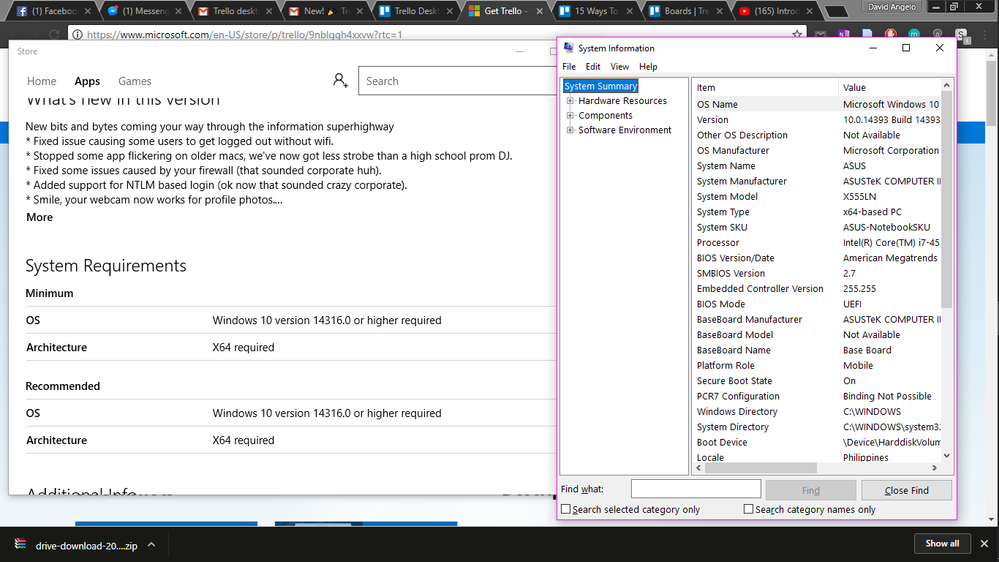
Task: Select the Software Environment tree label
Action: 624,130
